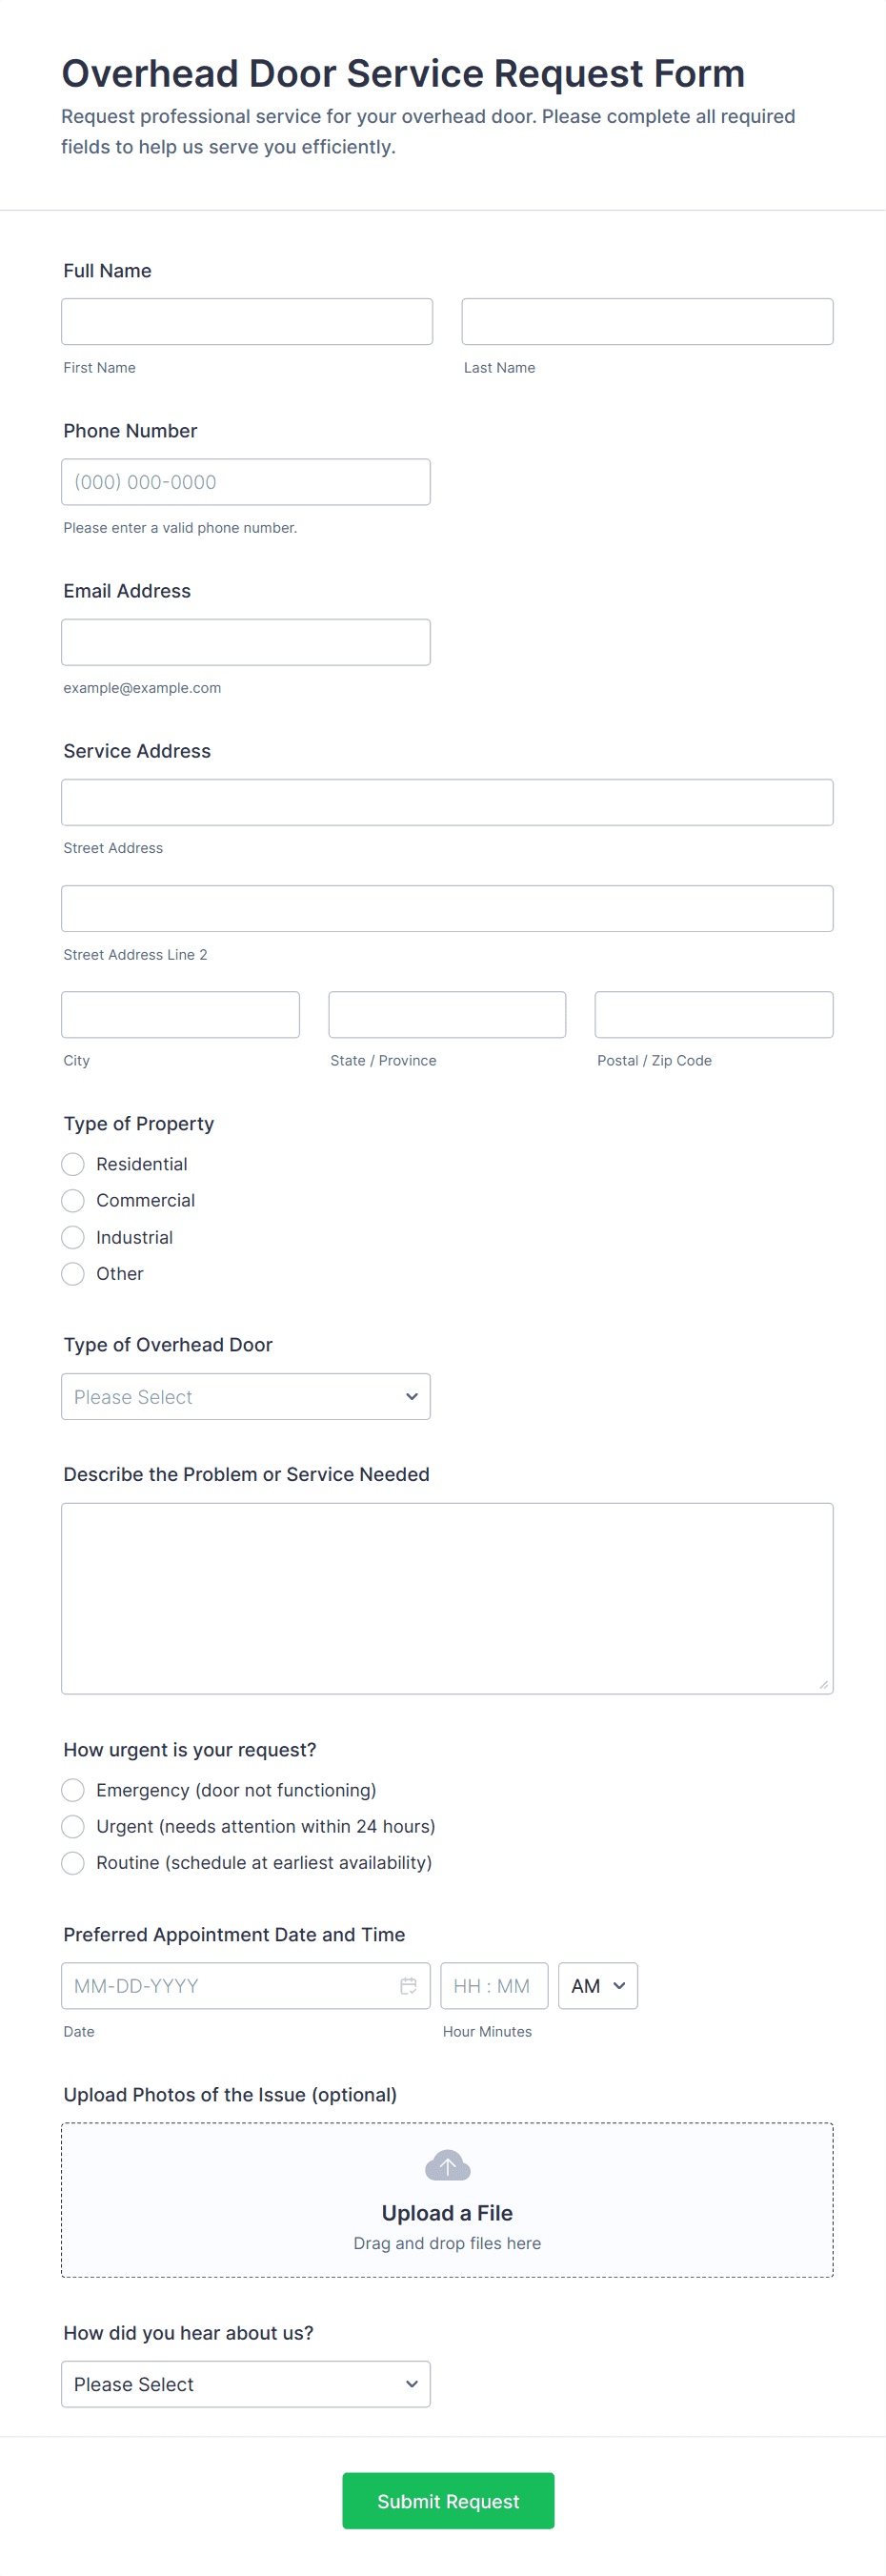This screenshot has width=886, height=2576.
Task: Click the problem description text area
Action: pos(447,1597)
